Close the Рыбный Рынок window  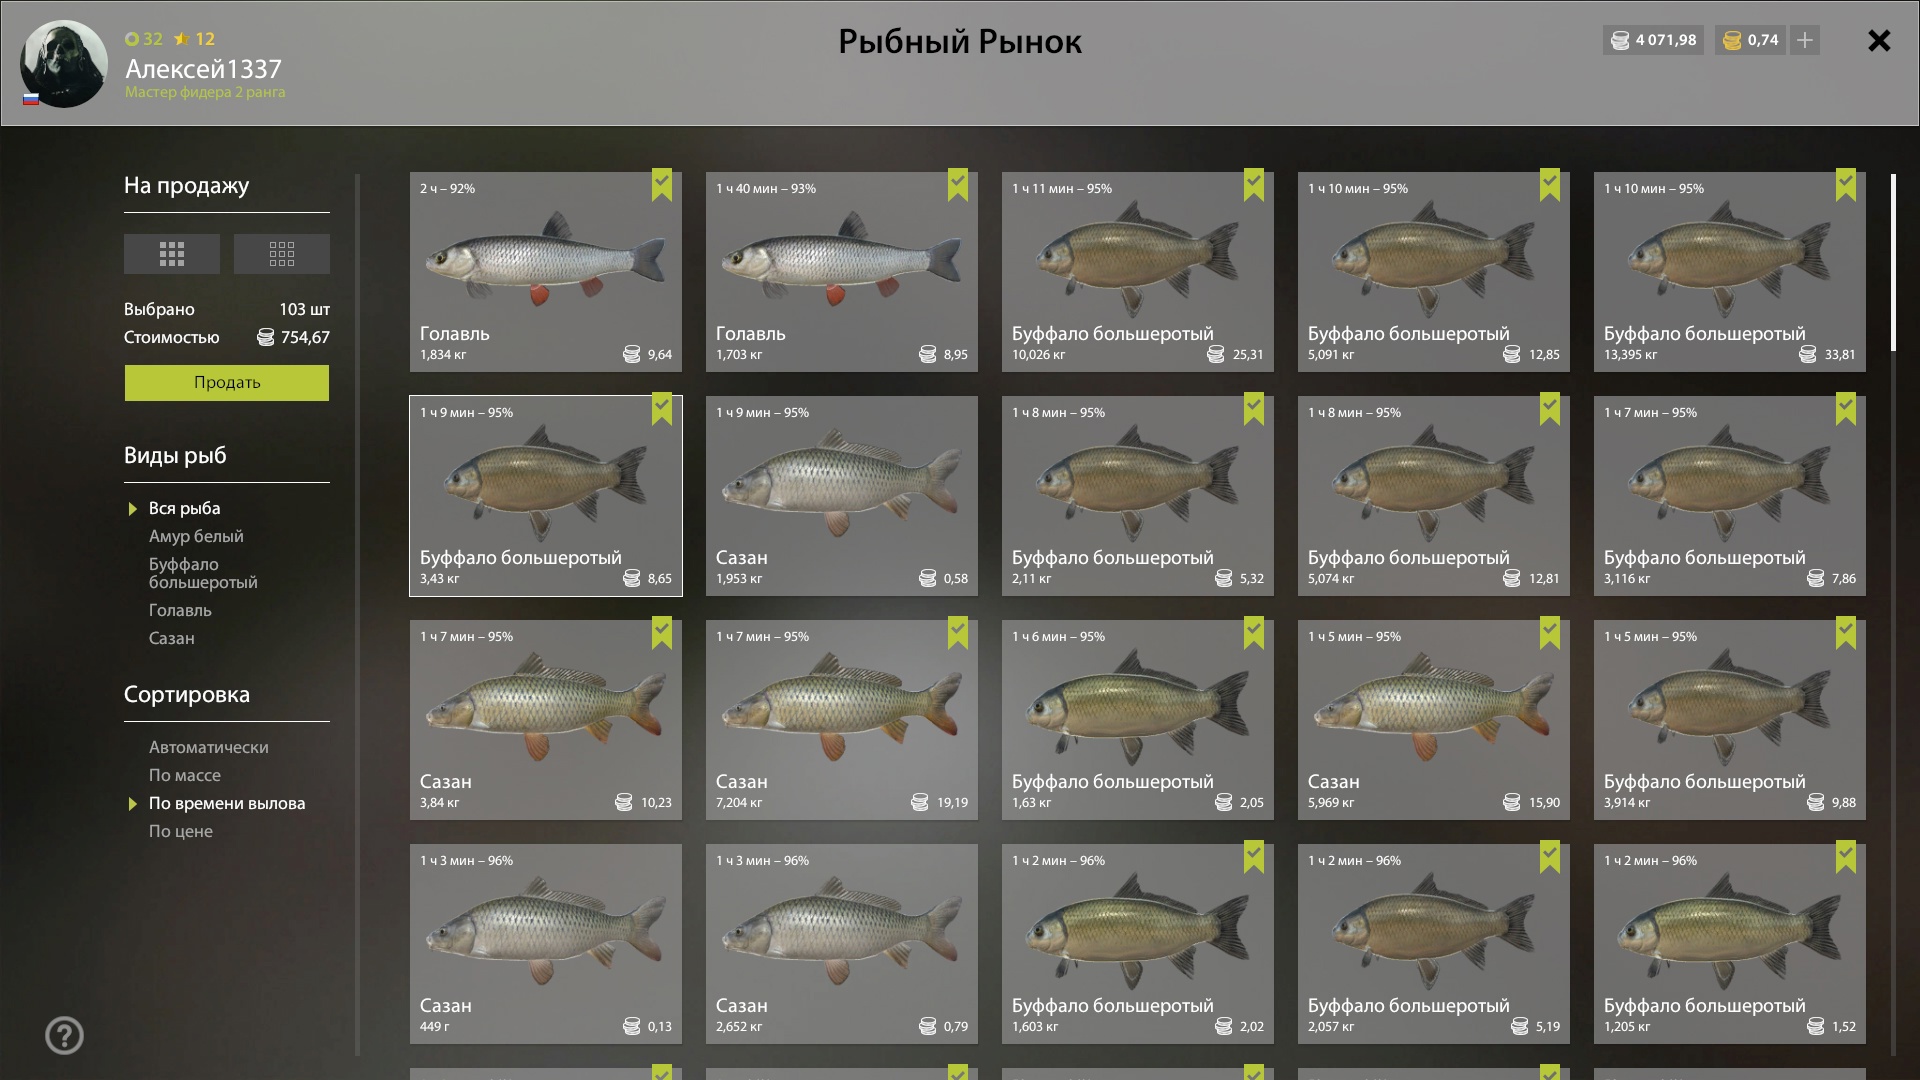point(1879,41)
